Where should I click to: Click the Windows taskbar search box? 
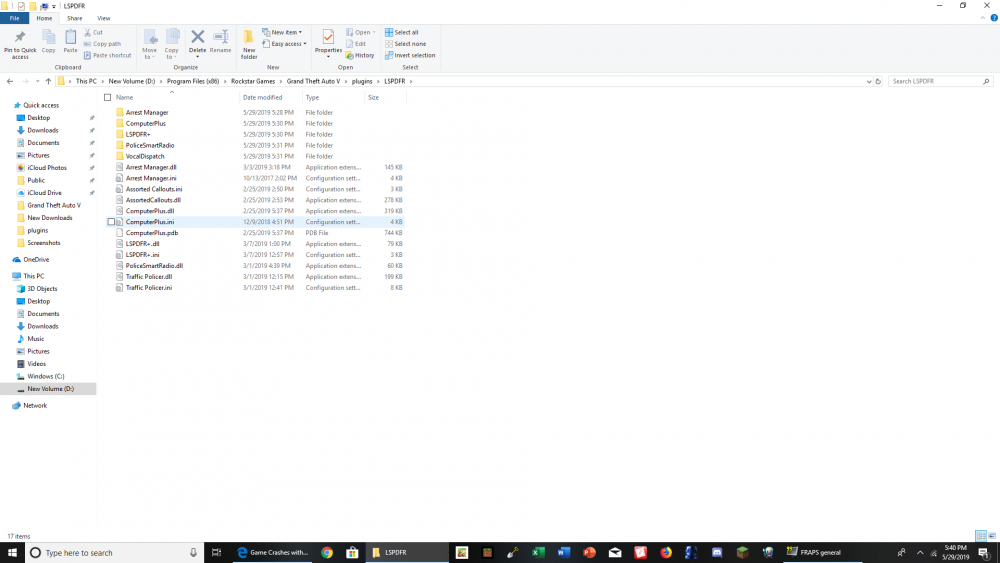(115, 553)
